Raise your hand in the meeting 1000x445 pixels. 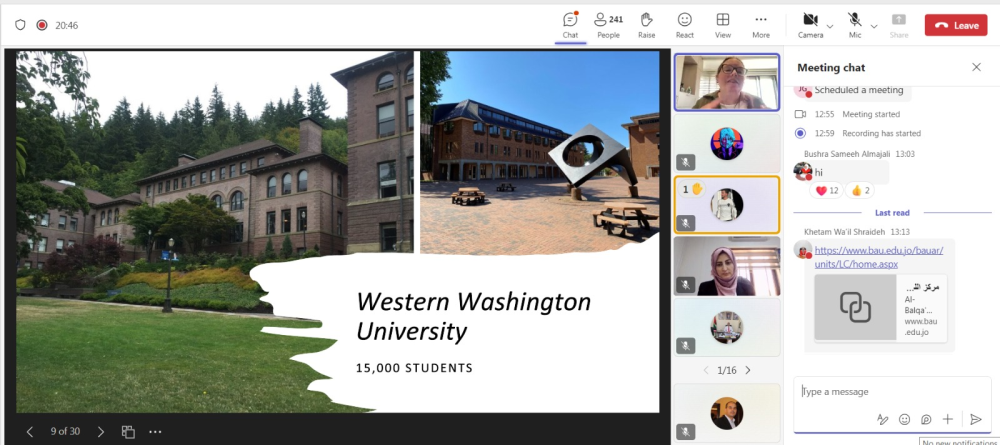point(647,24)
